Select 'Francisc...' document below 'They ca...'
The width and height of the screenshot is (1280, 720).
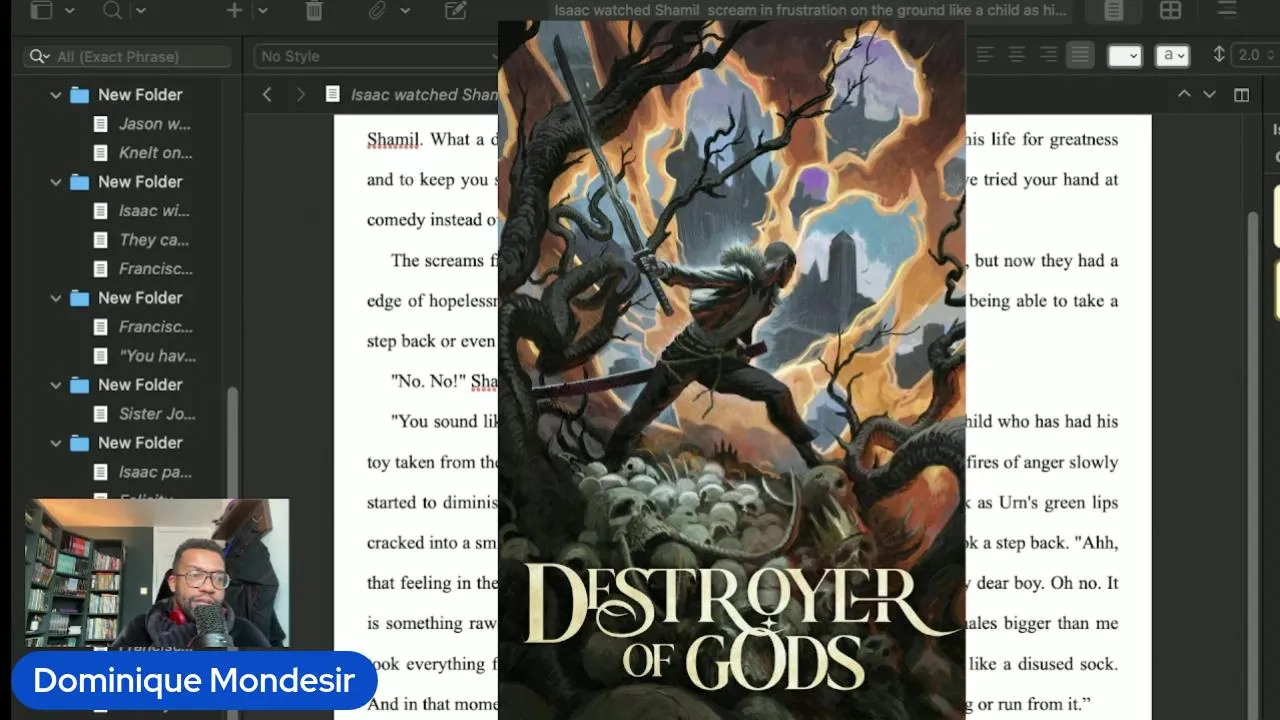pos(156,269)
